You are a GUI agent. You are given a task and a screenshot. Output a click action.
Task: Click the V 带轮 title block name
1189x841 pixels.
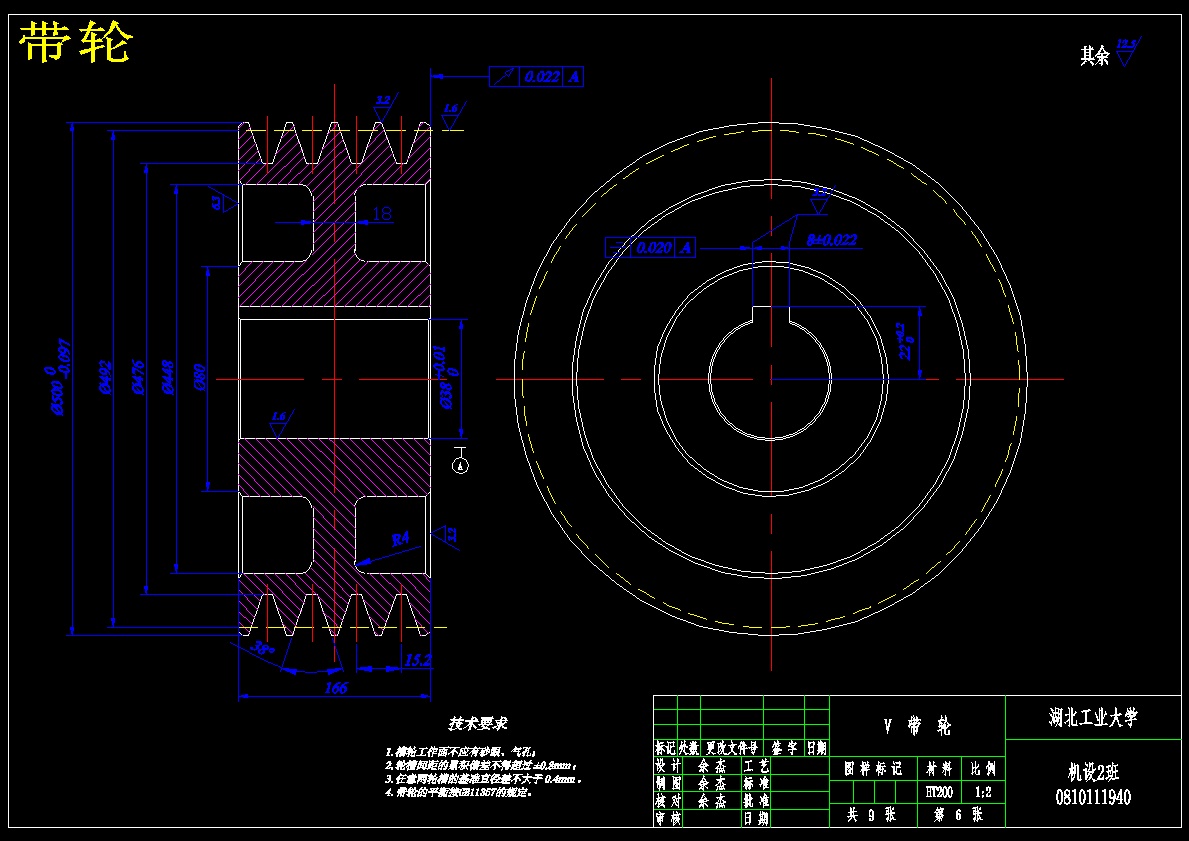(x=918, y=726)
